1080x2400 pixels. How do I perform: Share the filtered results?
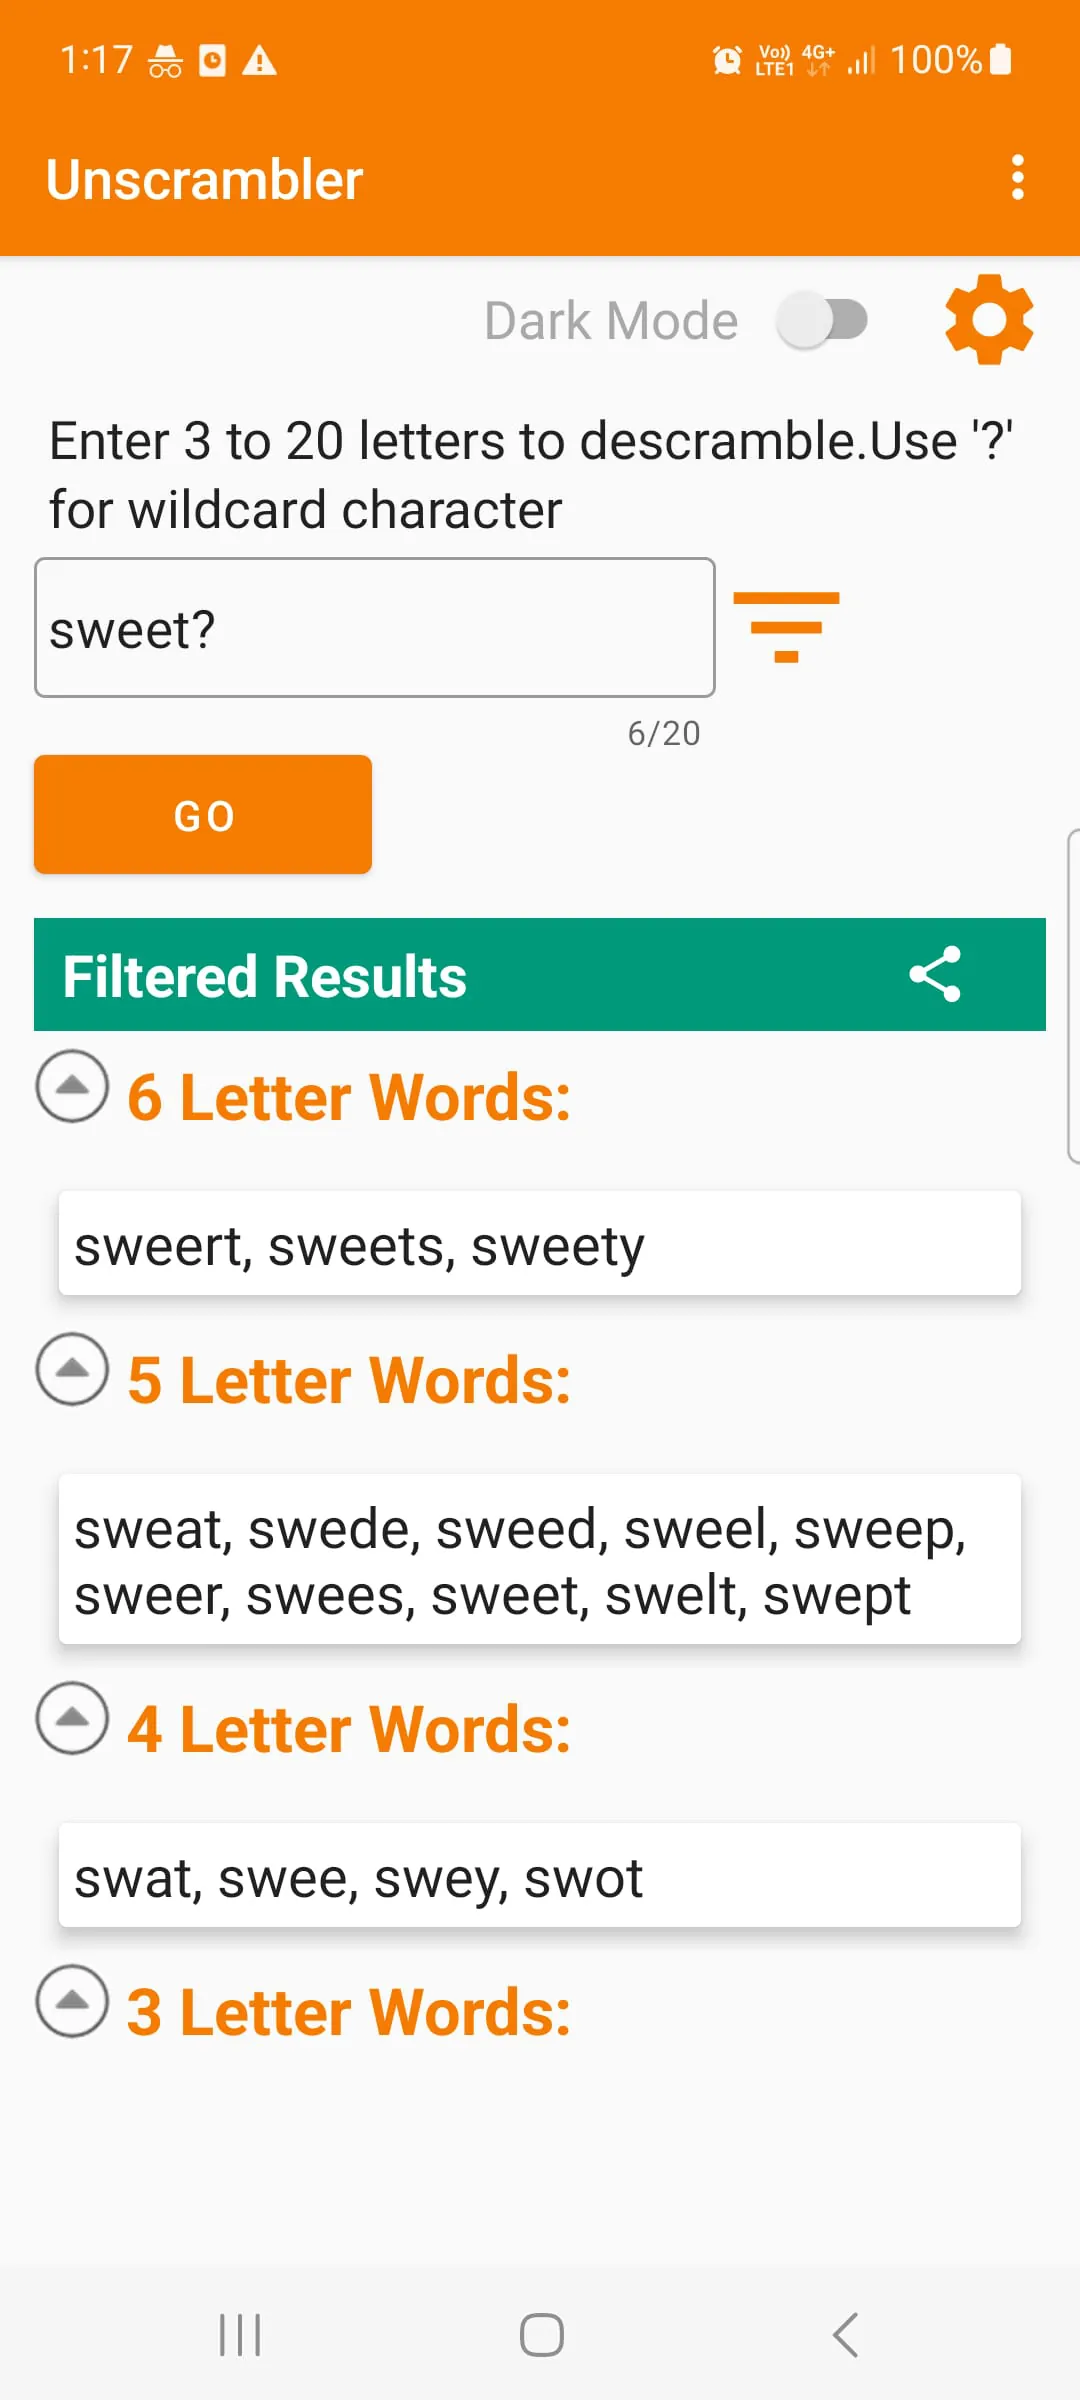[x=935, y=974]
